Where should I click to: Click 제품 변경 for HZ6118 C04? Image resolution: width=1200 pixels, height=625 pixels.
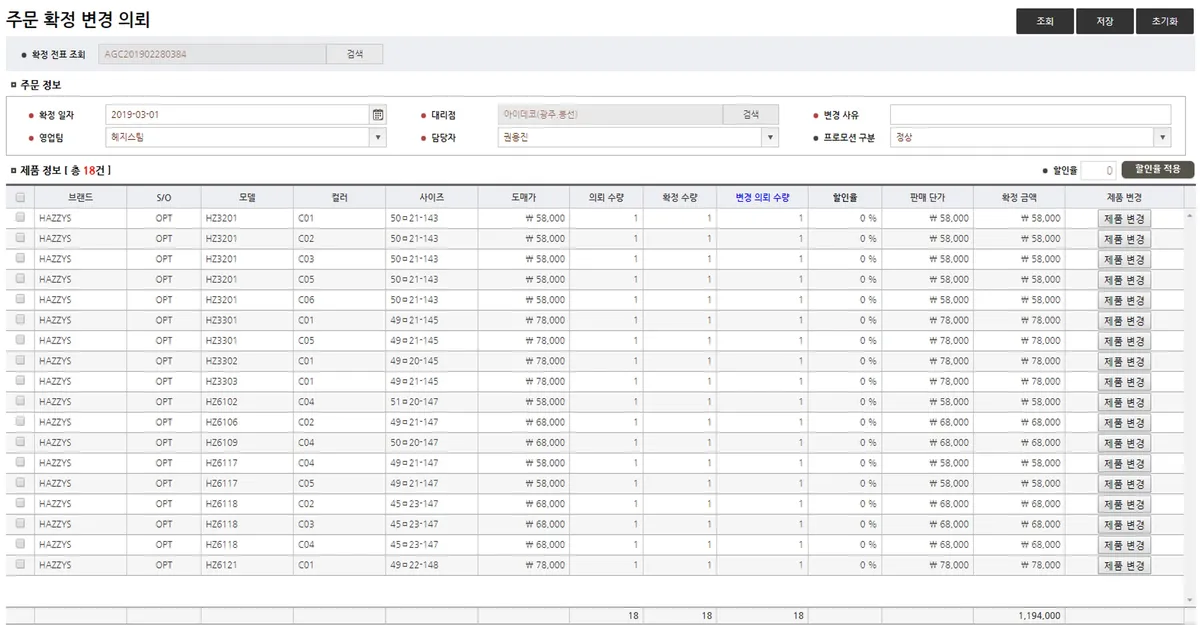coord(1124,545)
